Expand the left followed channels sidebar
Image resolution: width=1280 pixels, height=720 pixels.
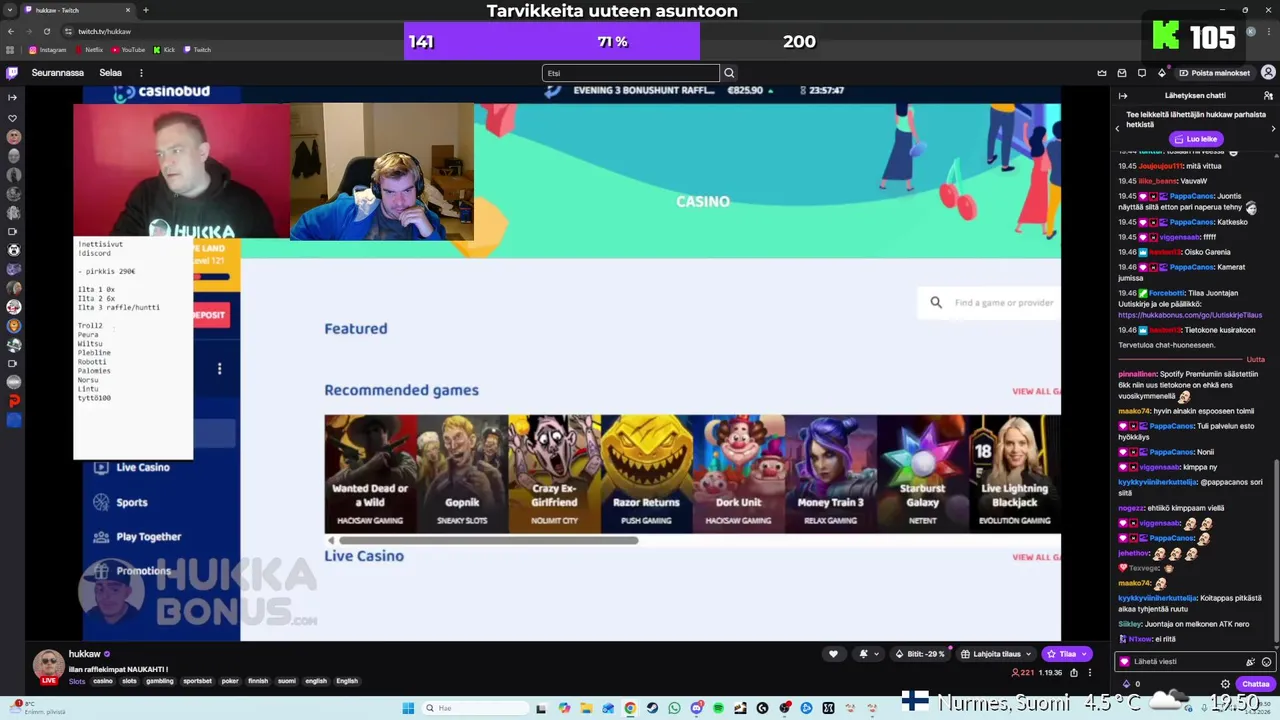[12, 97]
